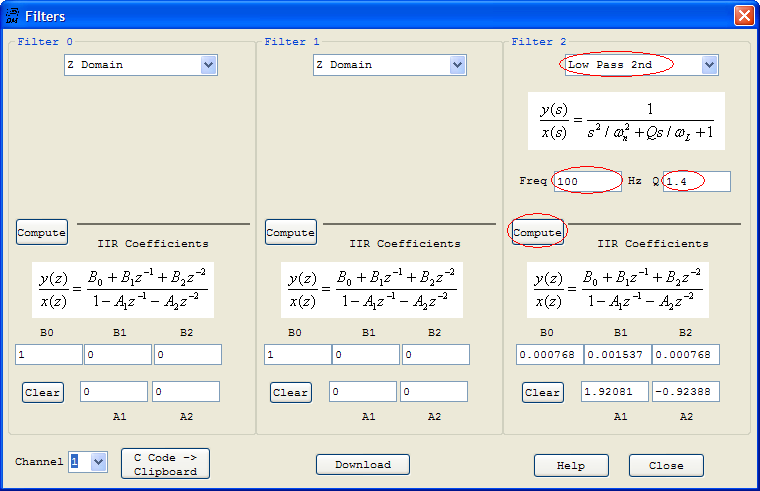Edit the Q value field showing 1.4
Screen dimensions: 760x491
tap(696, 181)
